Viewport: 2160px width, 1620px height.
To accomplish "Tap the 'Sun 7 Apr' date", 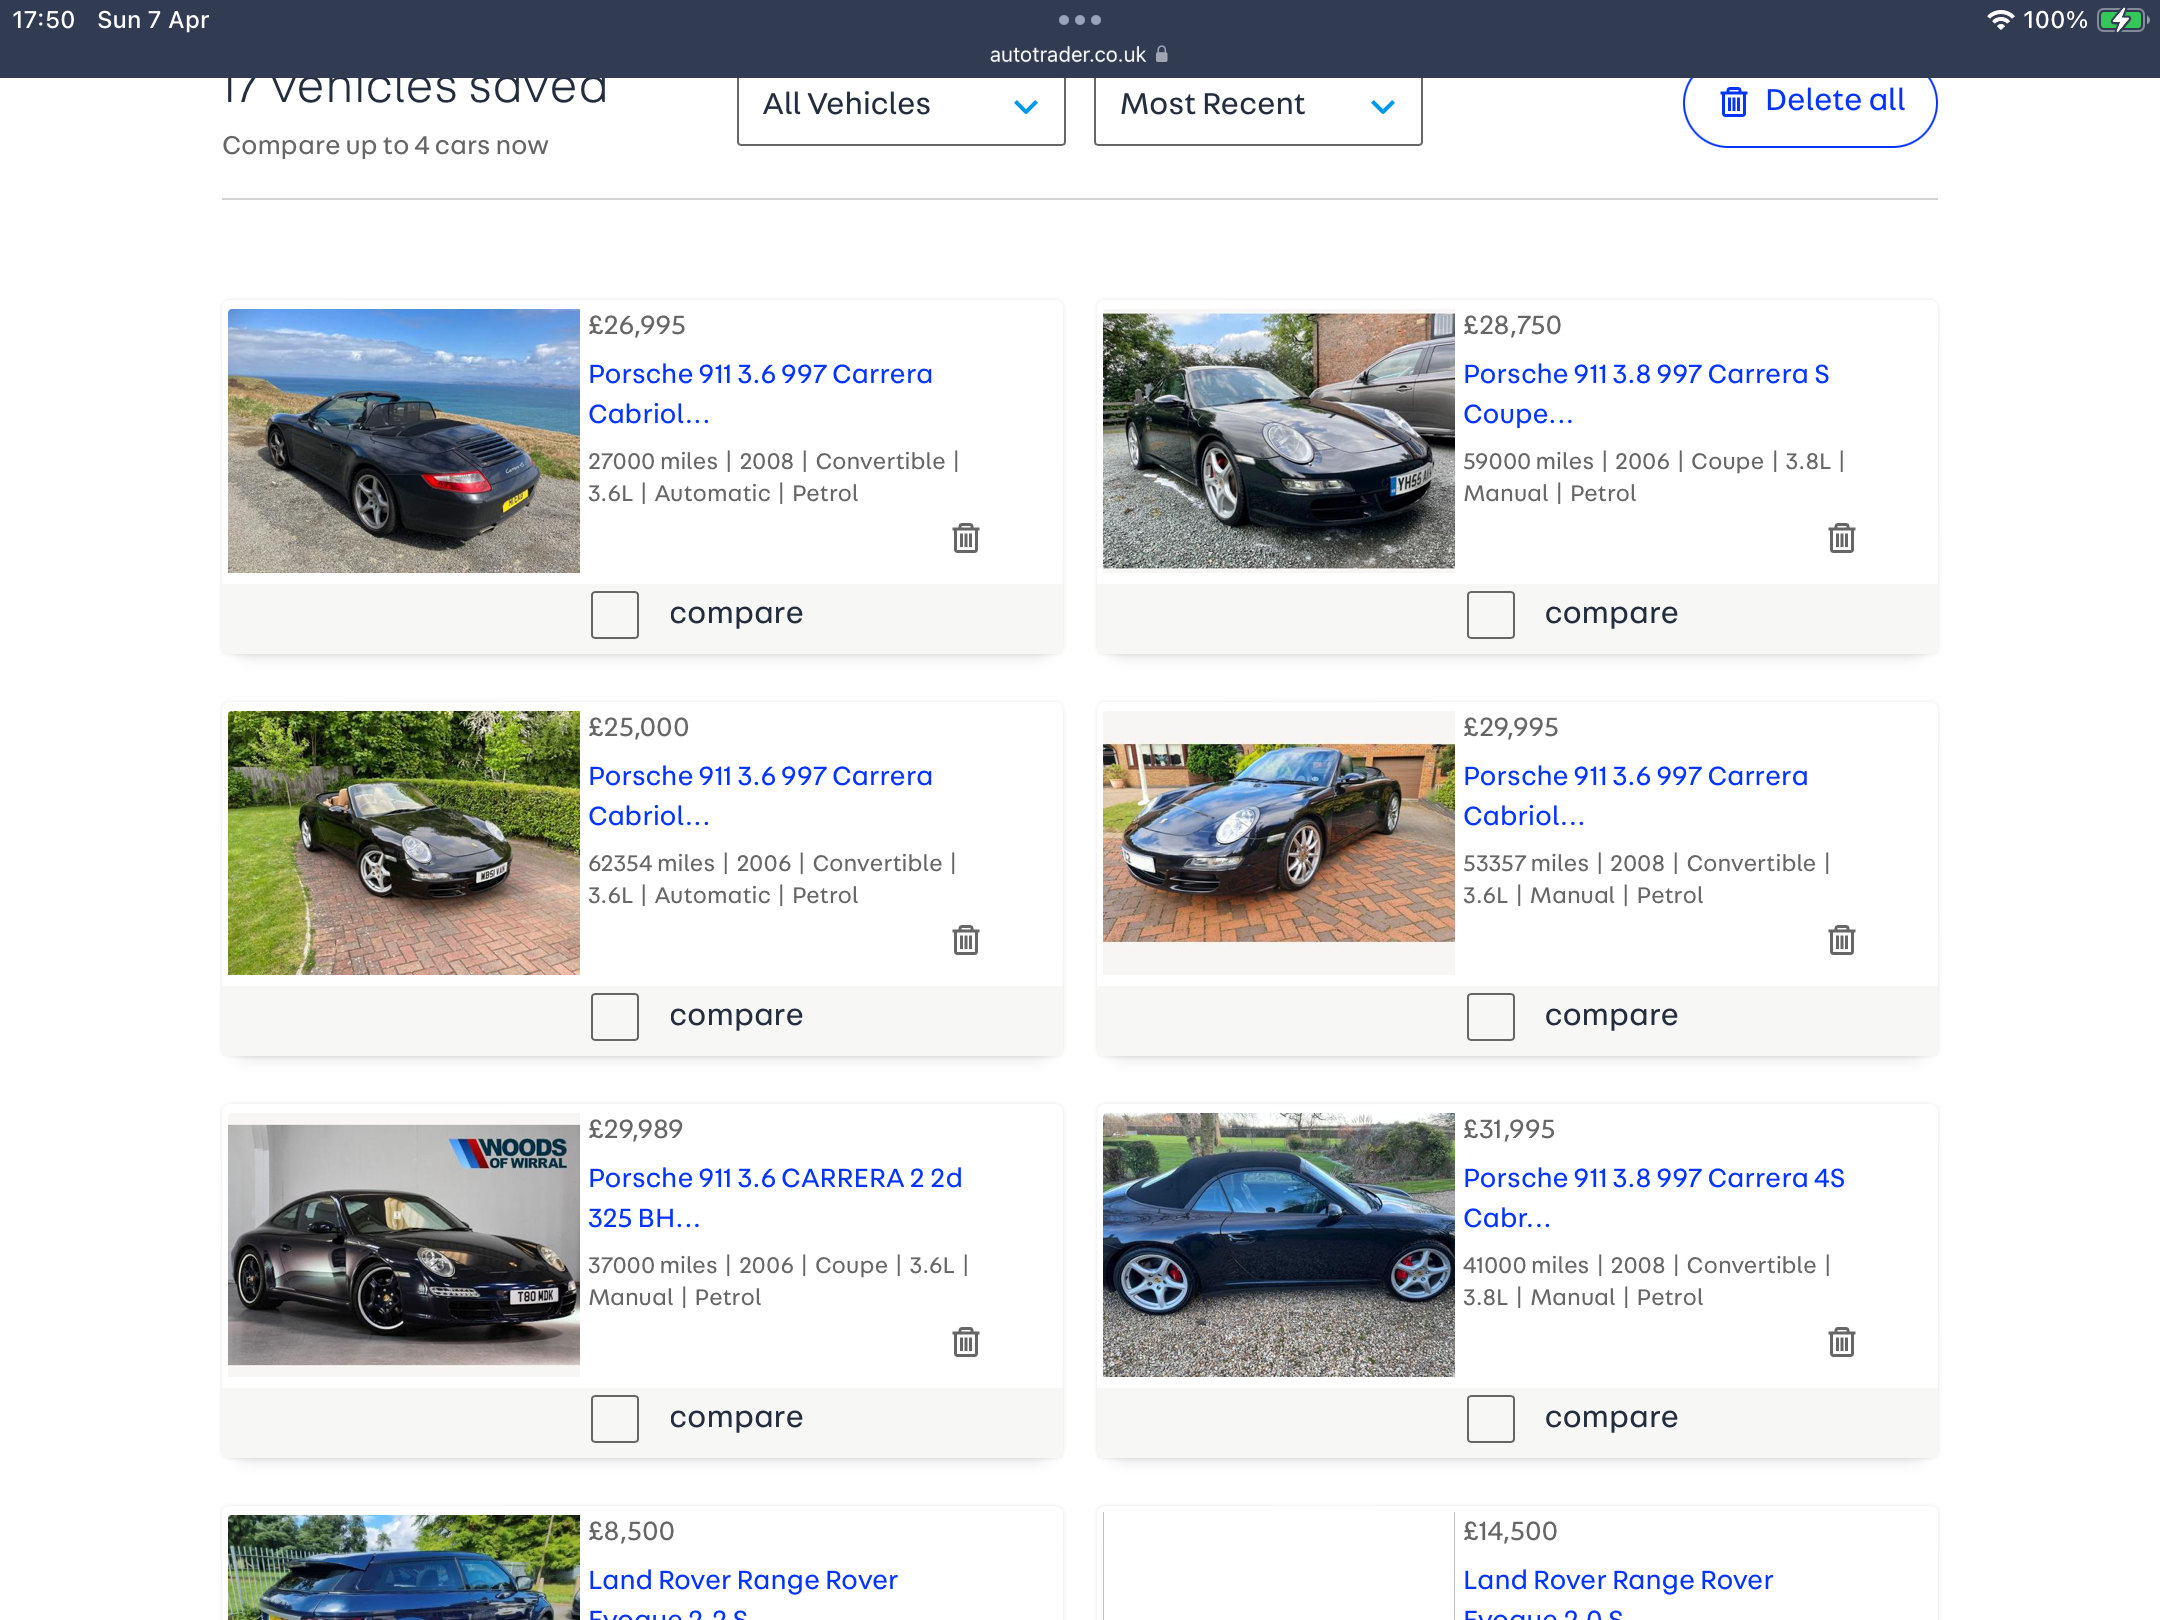I will click(x=153, y=20).
